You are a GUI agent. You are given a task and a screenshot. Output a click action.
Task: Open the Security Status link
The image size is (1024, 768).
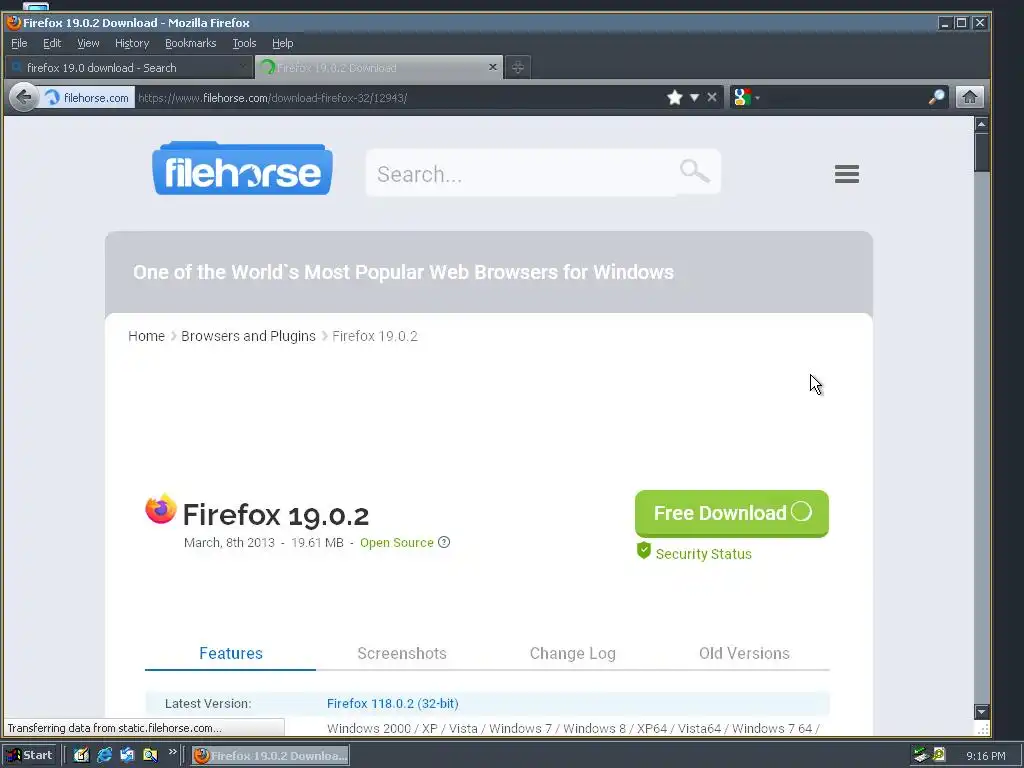pos(703,554)
